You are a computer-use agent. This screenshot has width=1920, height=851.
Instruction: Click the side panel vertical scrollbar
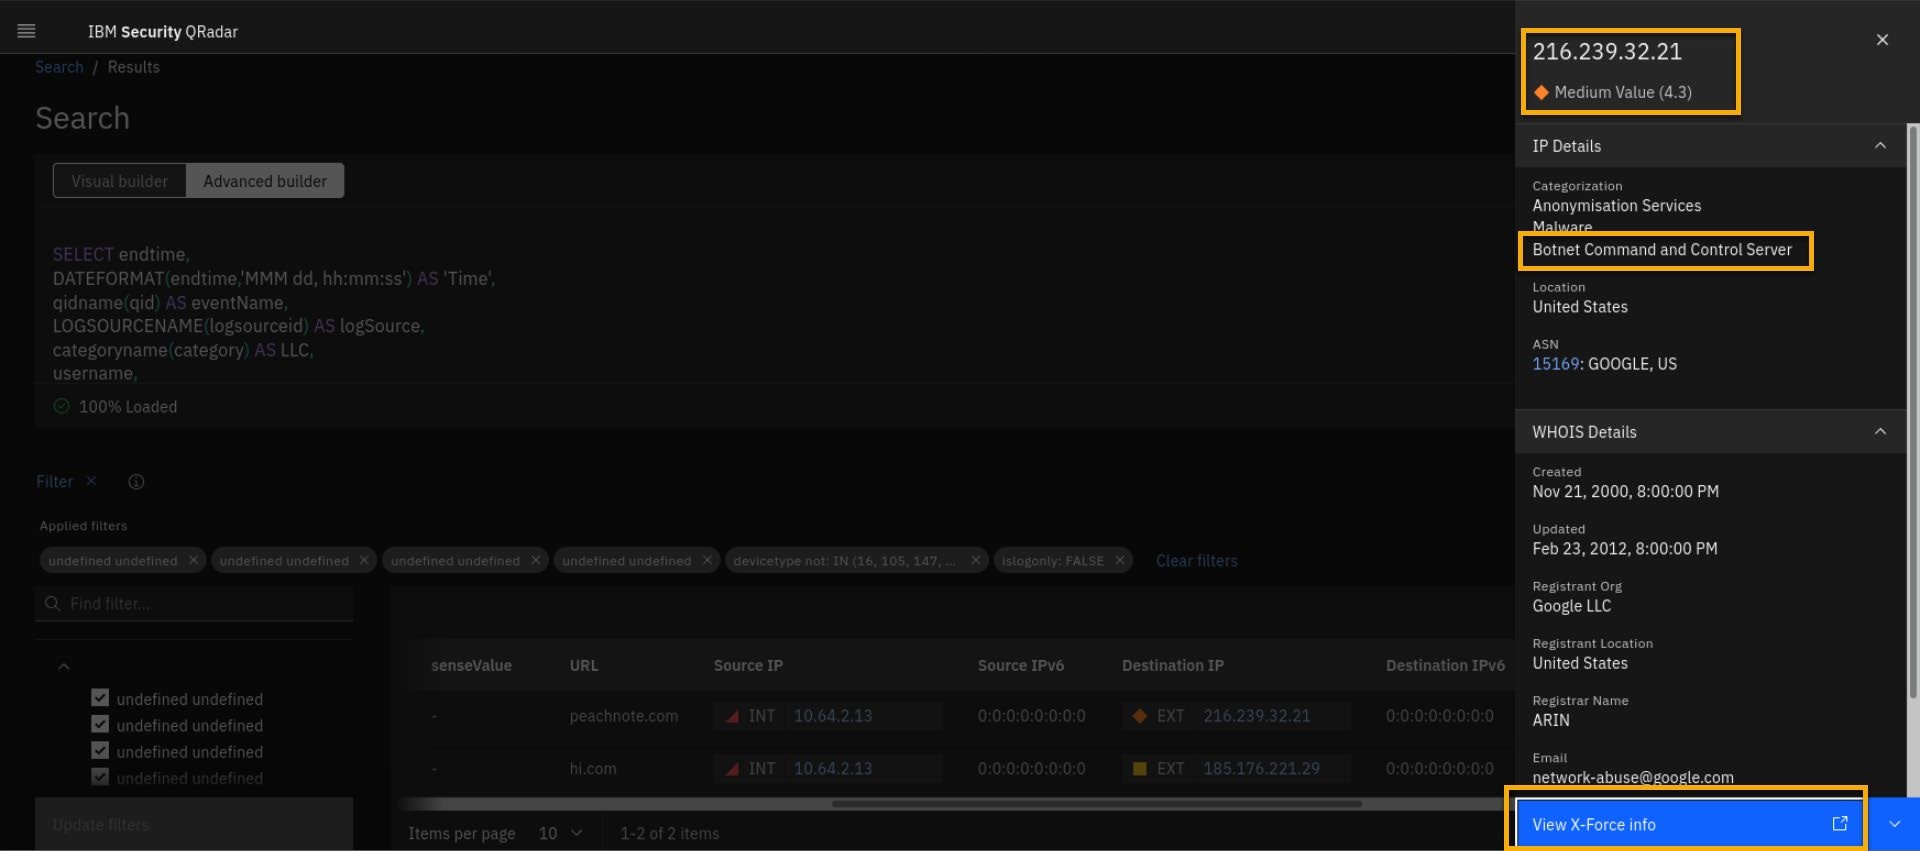[1913, 410]
